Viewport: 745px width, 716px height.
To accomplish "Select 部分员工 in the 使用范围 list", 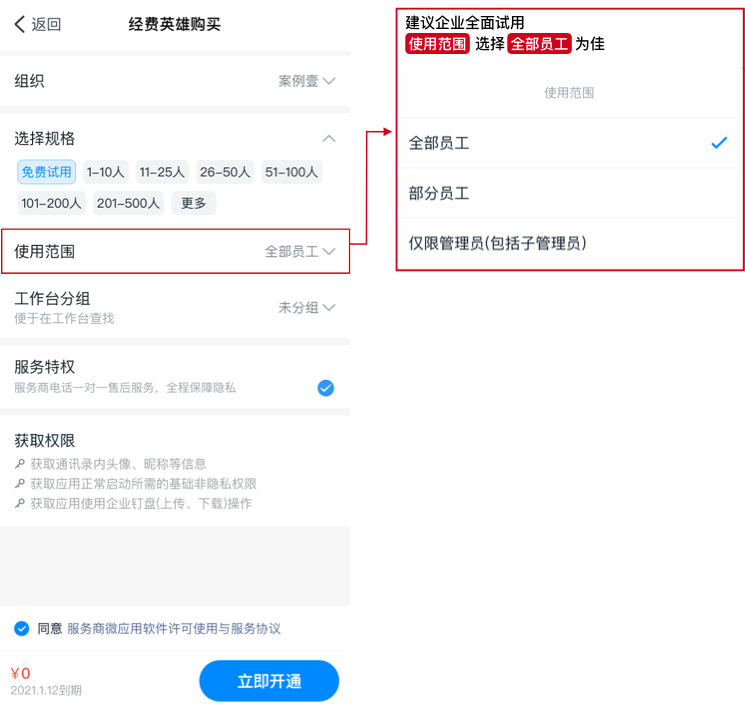I will [x=570, y=193].
